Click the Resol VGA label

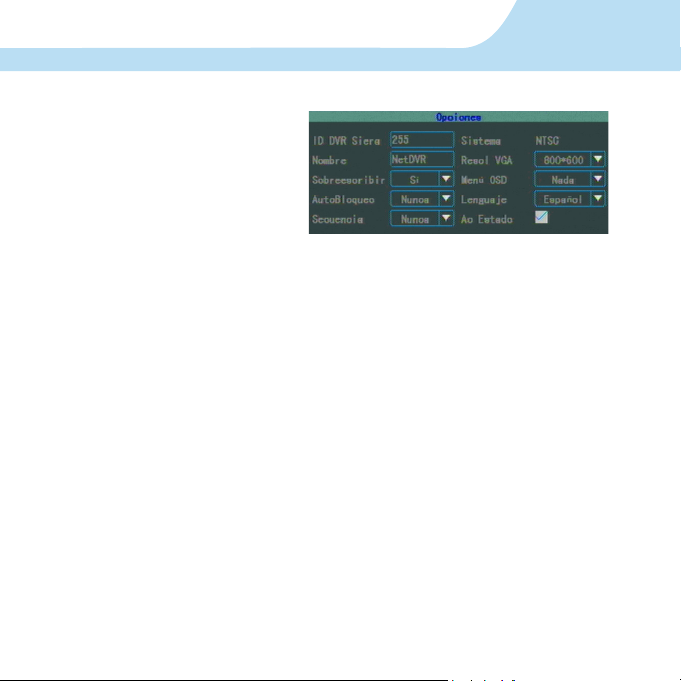(486, 160)
